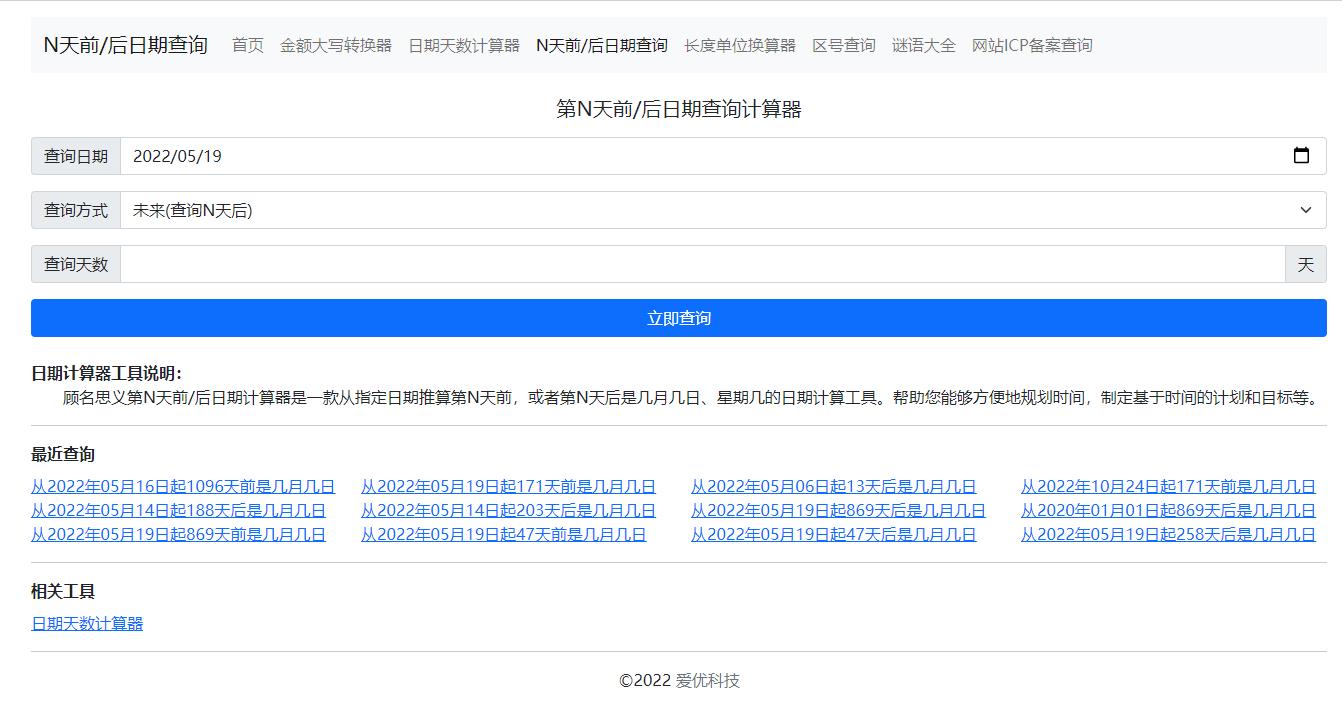Open query 从2022年05月06日起13天后是几月几日

click(834, 485)
